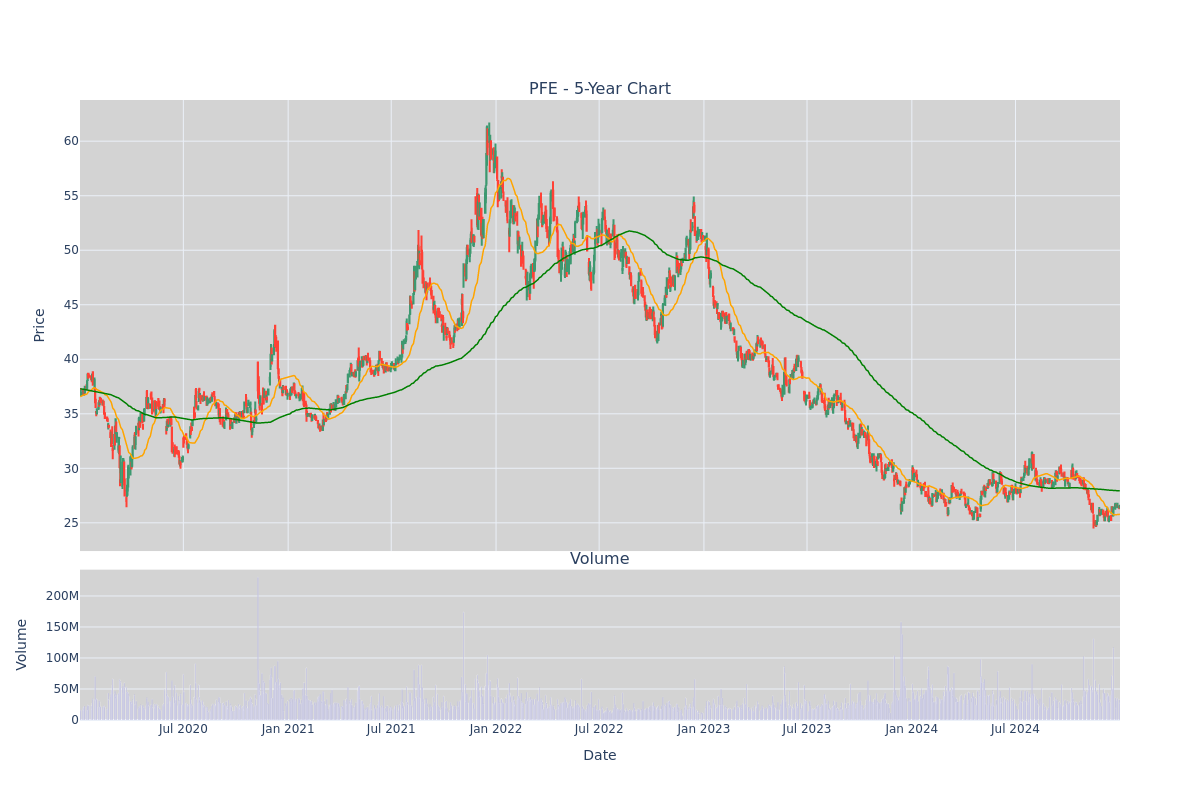Click the "150M" volume axis tick label
The width and height of the screenshot is (1200, 800).
pyautogui.click(x=62, y=627)
